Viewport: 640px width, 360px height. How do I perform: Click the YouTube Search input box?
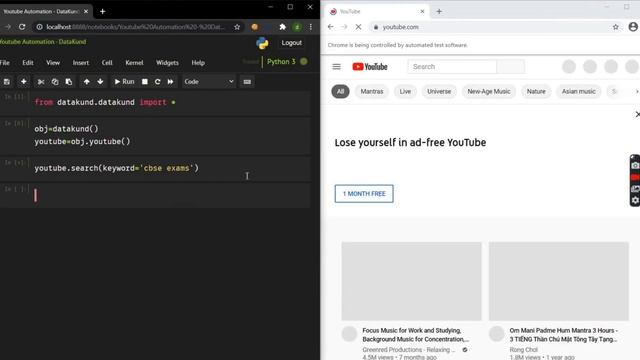click(452, 67)
